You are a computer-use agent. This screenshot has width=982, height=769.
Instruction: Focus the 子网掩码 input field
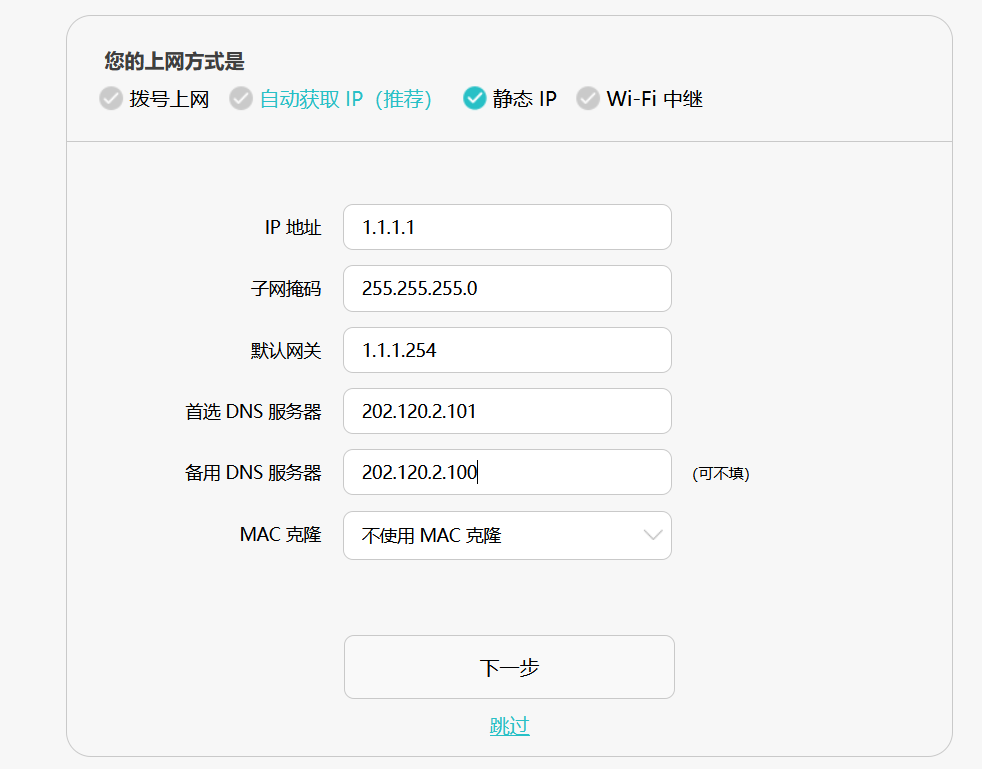click(507, 288)
